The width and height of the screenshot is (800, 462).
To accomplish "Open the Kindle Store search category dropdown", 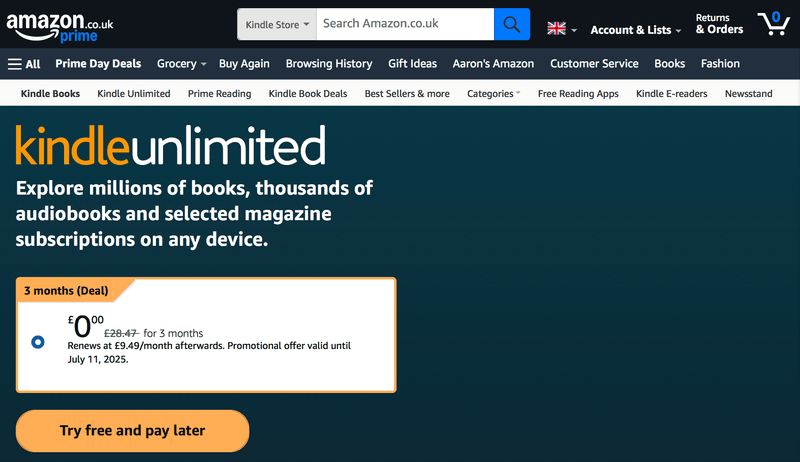I will [x=277, y=24].
